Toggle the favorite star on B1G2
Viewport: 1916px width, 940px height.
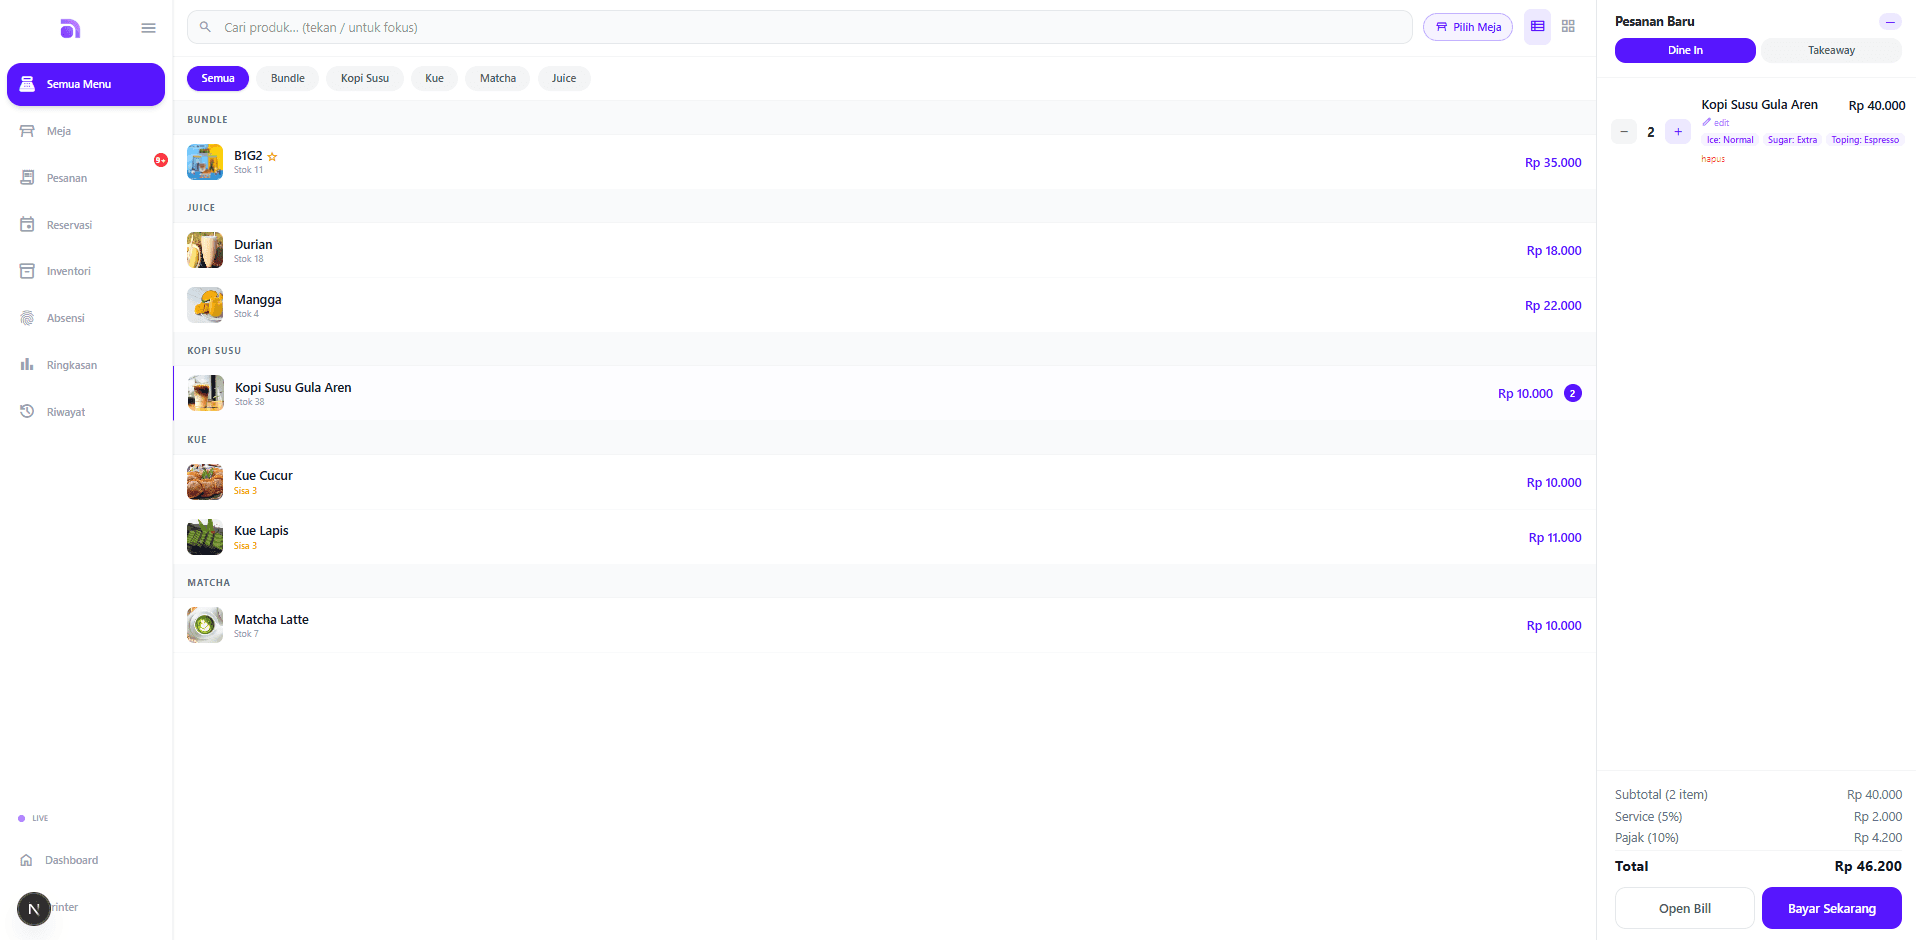[x=272, y=156]
